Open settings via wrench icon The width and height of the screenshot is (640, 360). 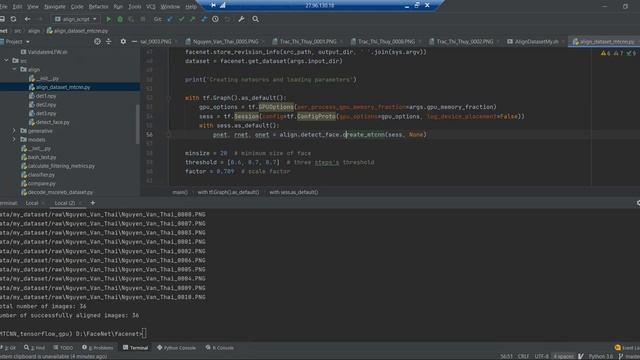point(241,19)
